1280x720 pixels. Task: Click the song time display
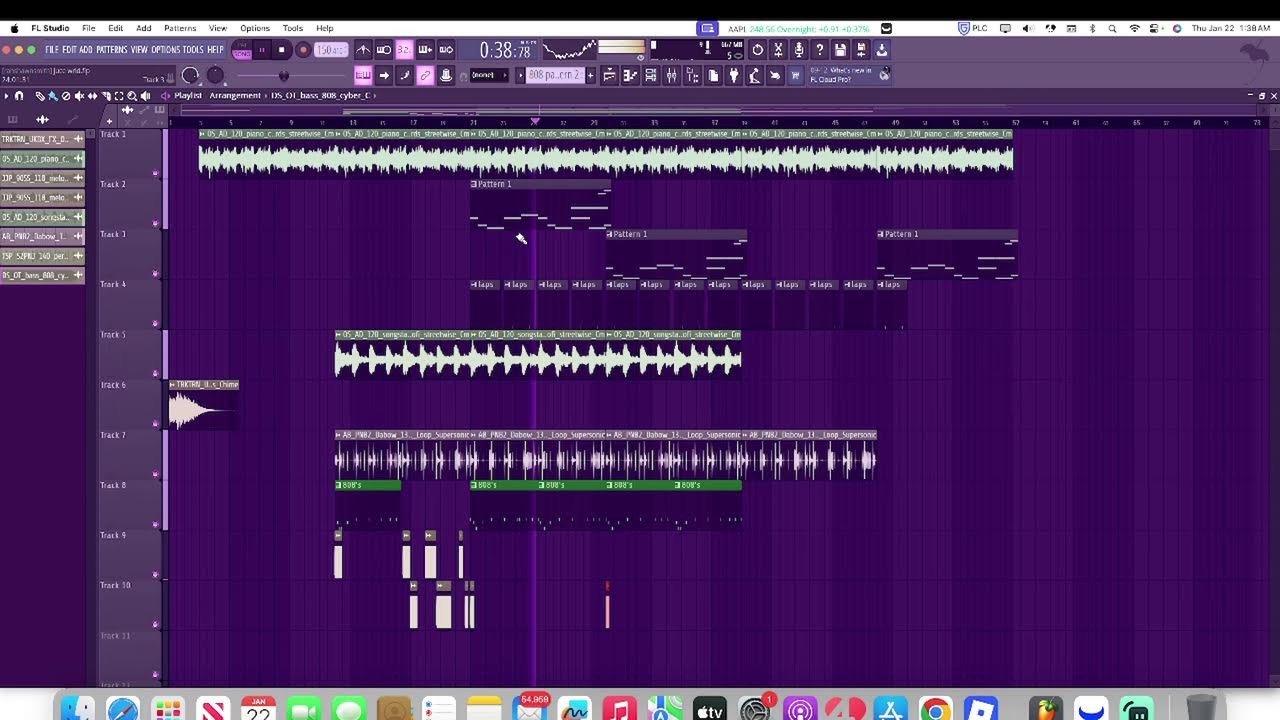[504, 49]
